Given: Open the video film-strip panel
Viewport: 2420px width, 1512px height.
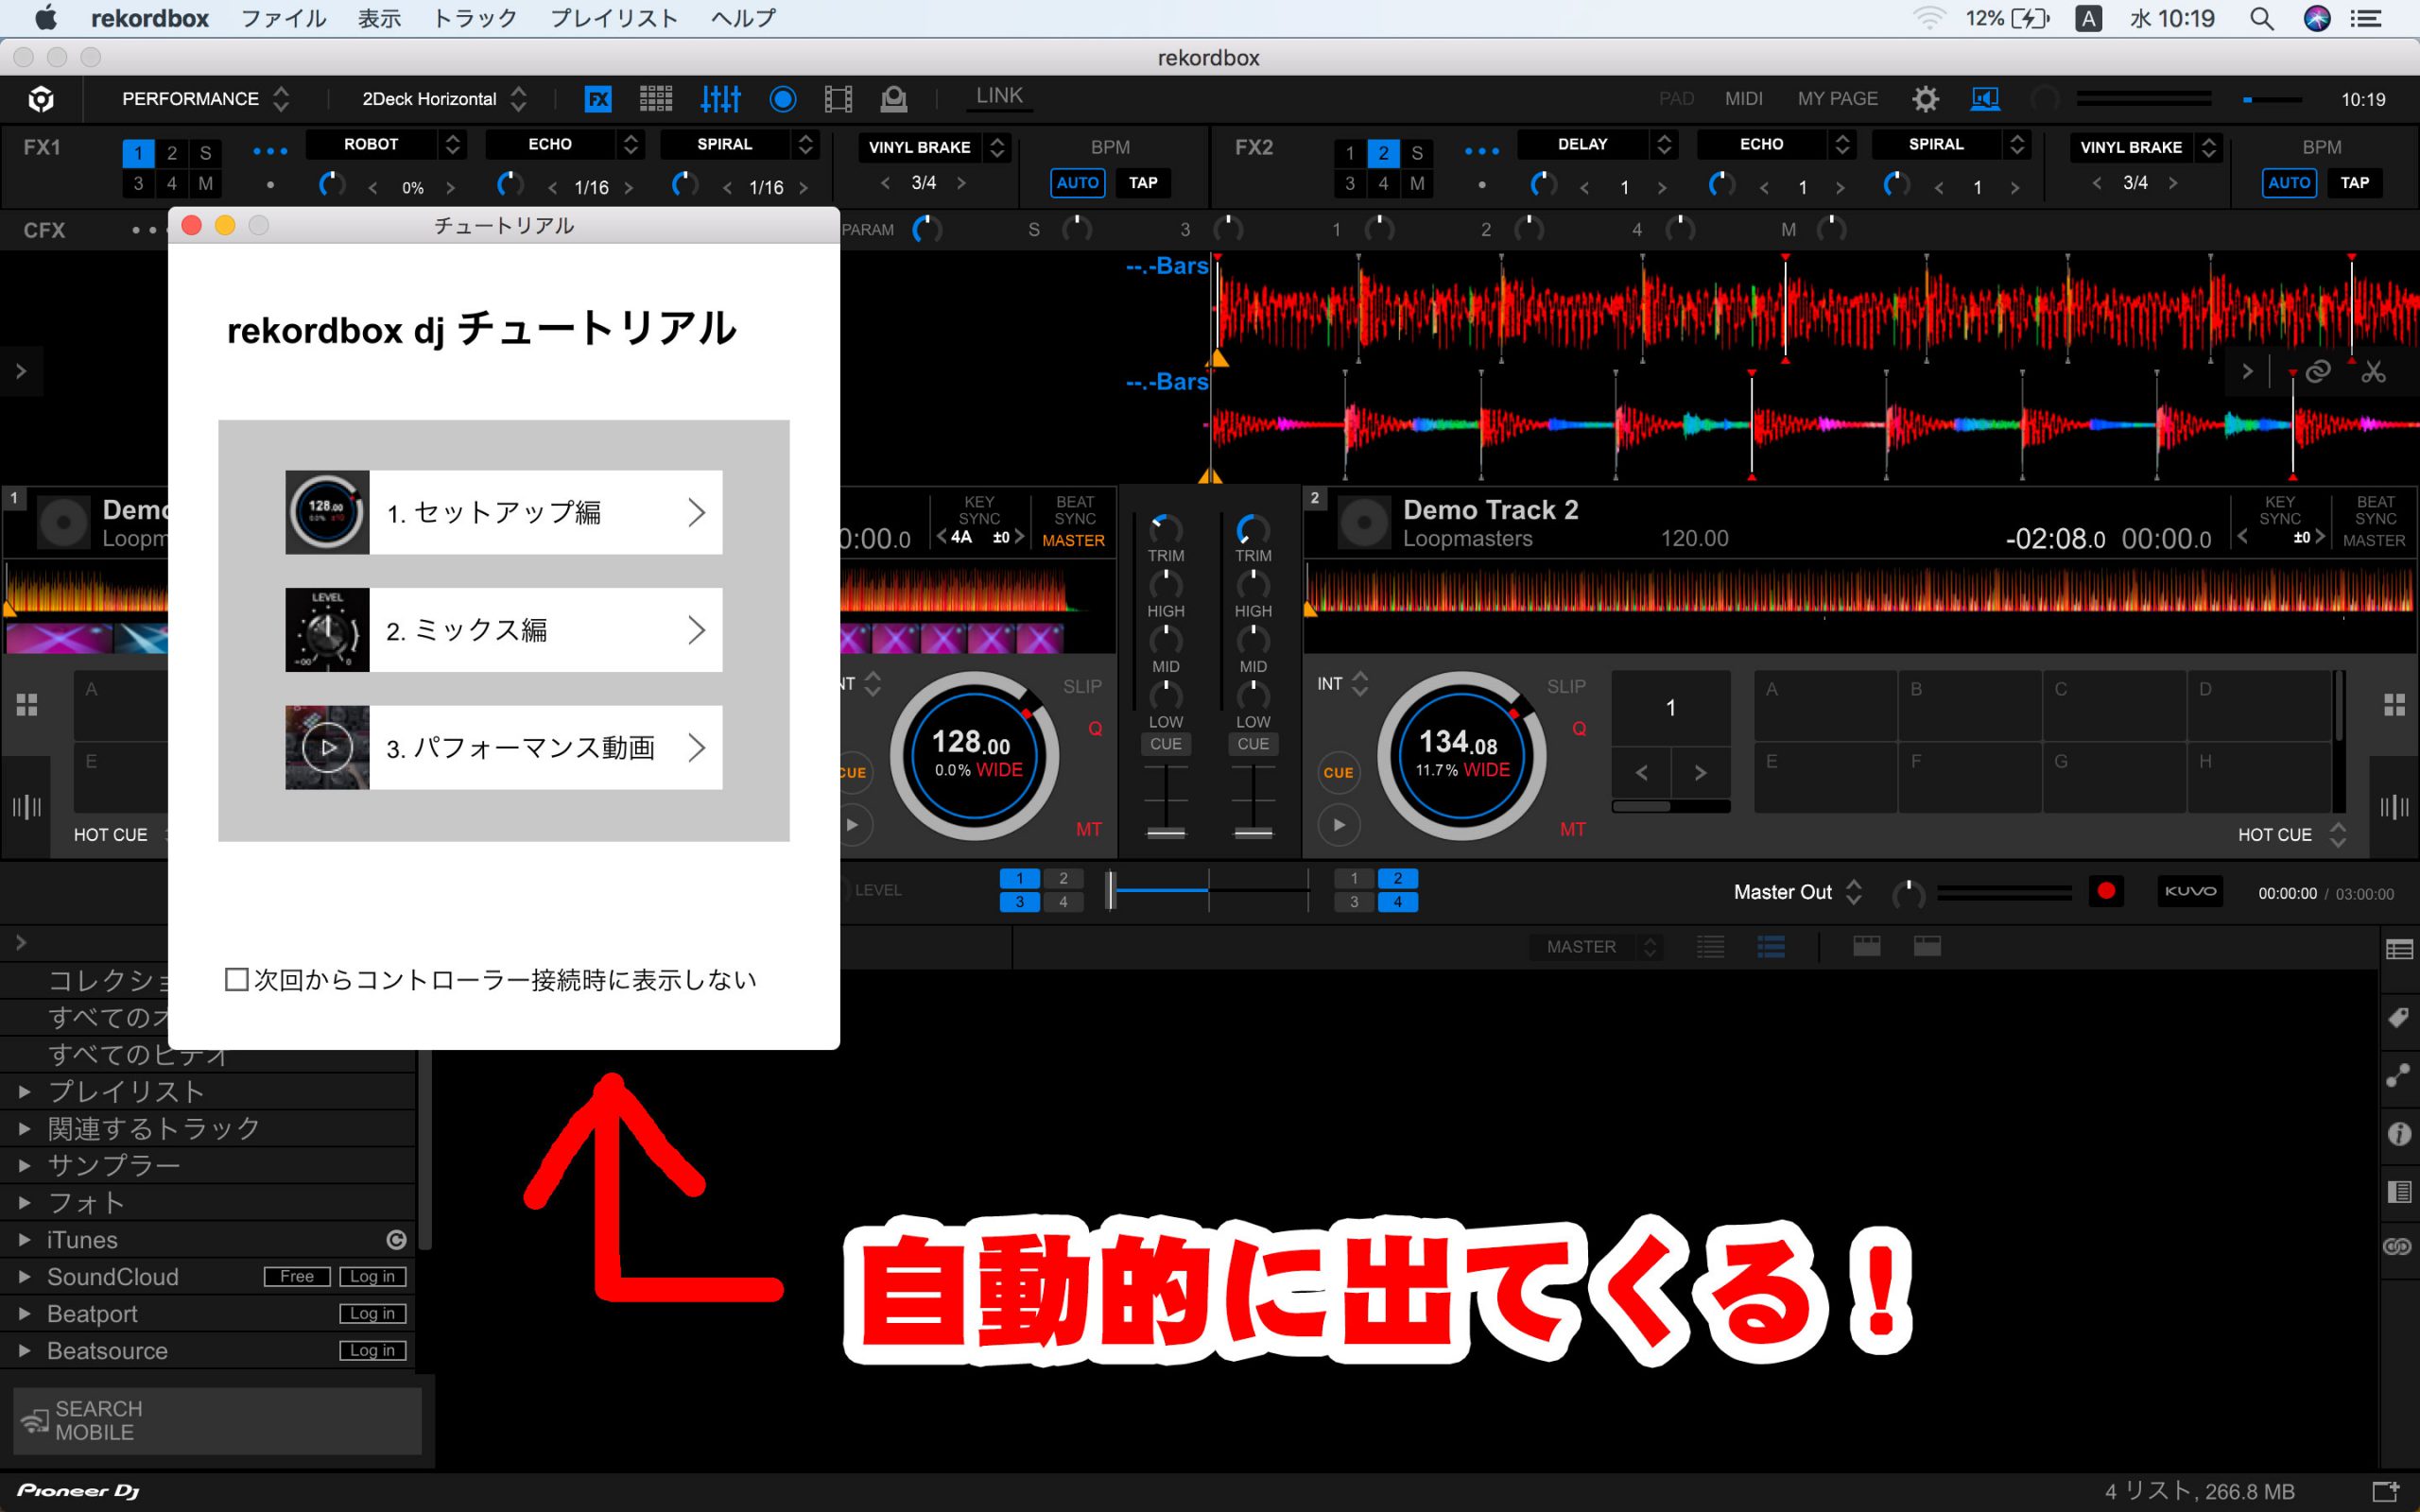Looking at the screenshot, I should [x=838, y=99].
